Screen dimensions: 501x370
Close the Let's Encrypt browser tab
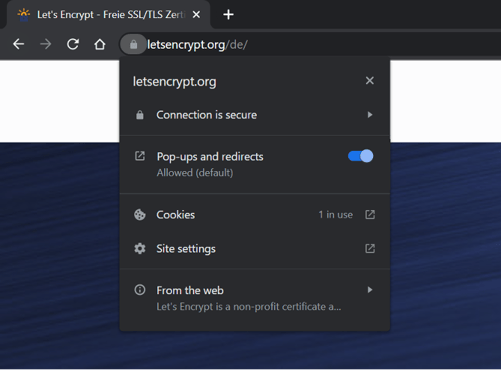pos(196,14)
